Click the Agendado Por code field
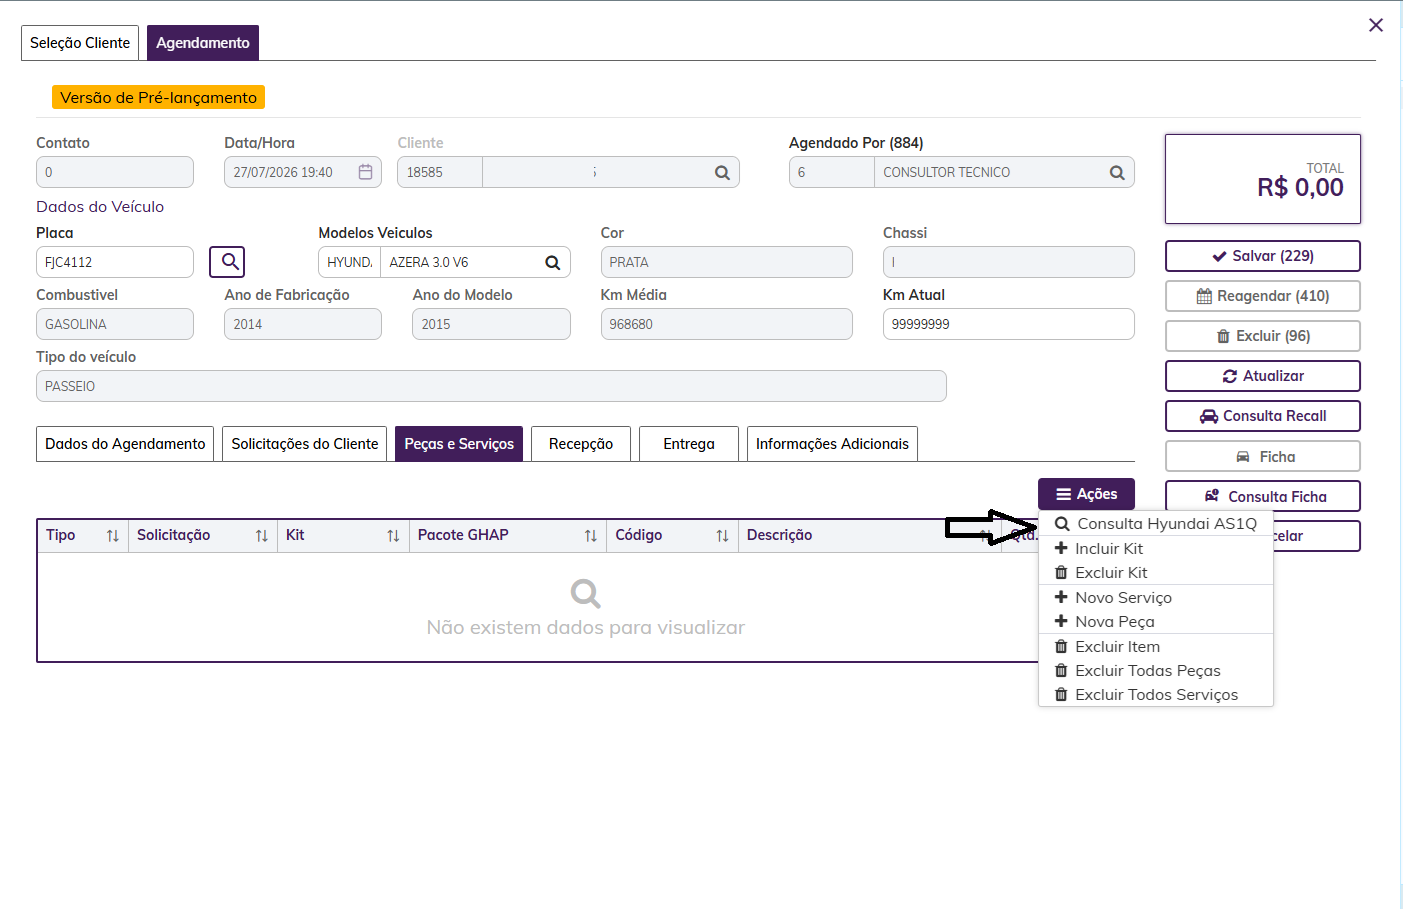This screenshot has width=1403, height=909. click(x=832, y=172)
